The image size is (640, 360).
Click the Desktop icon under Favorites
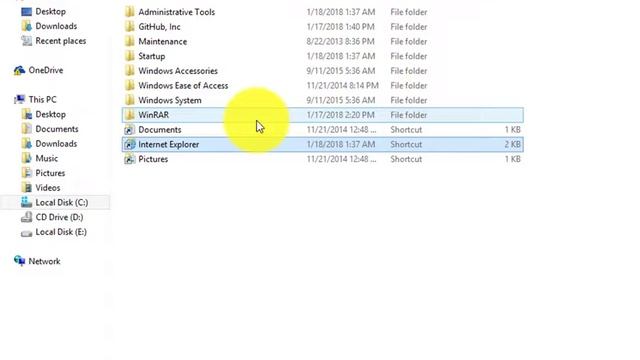point(27,12)
